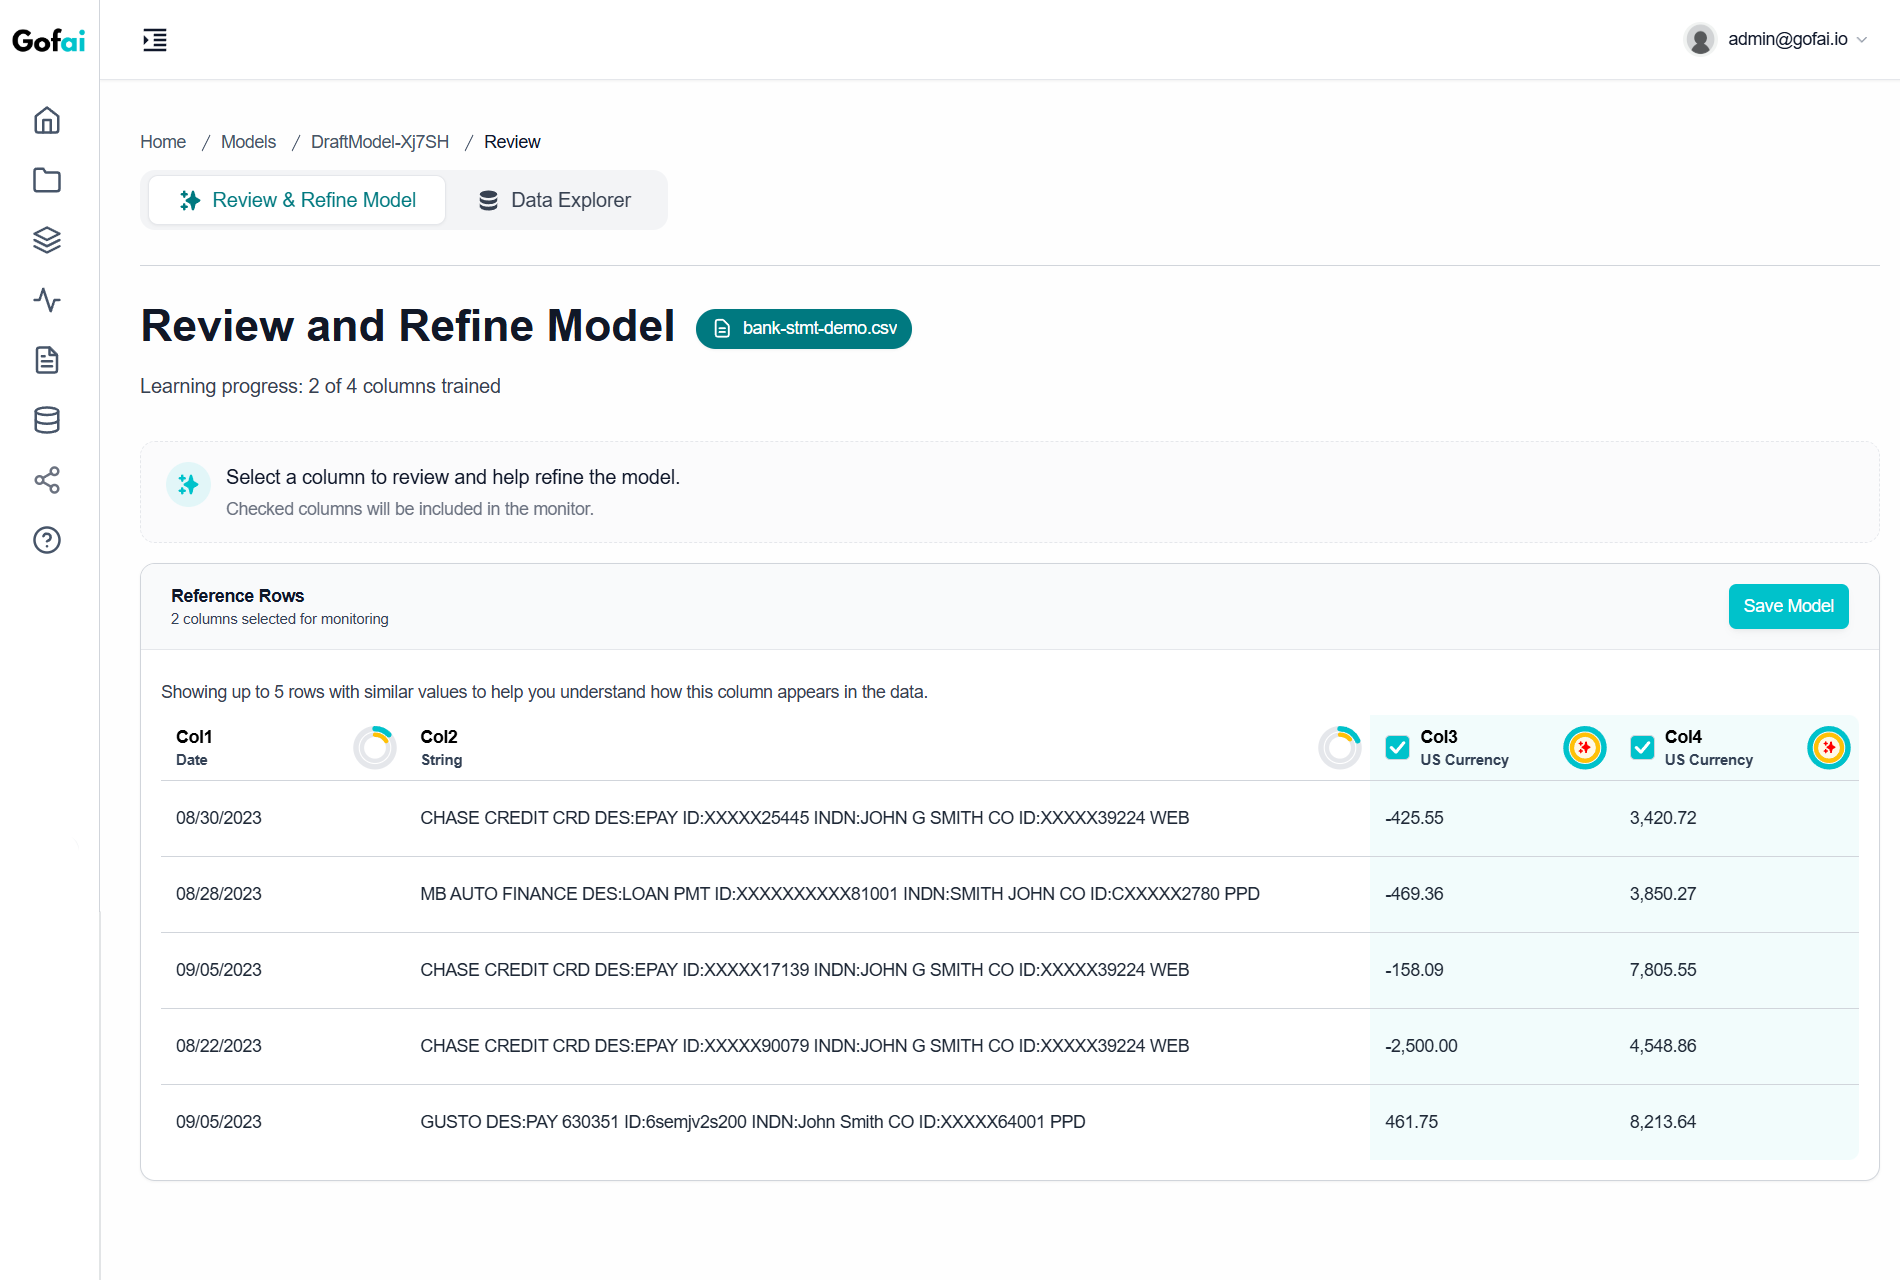Open the folder icon in sidebar
Screen dimensions: 1900x1280
tap(47, 180)
